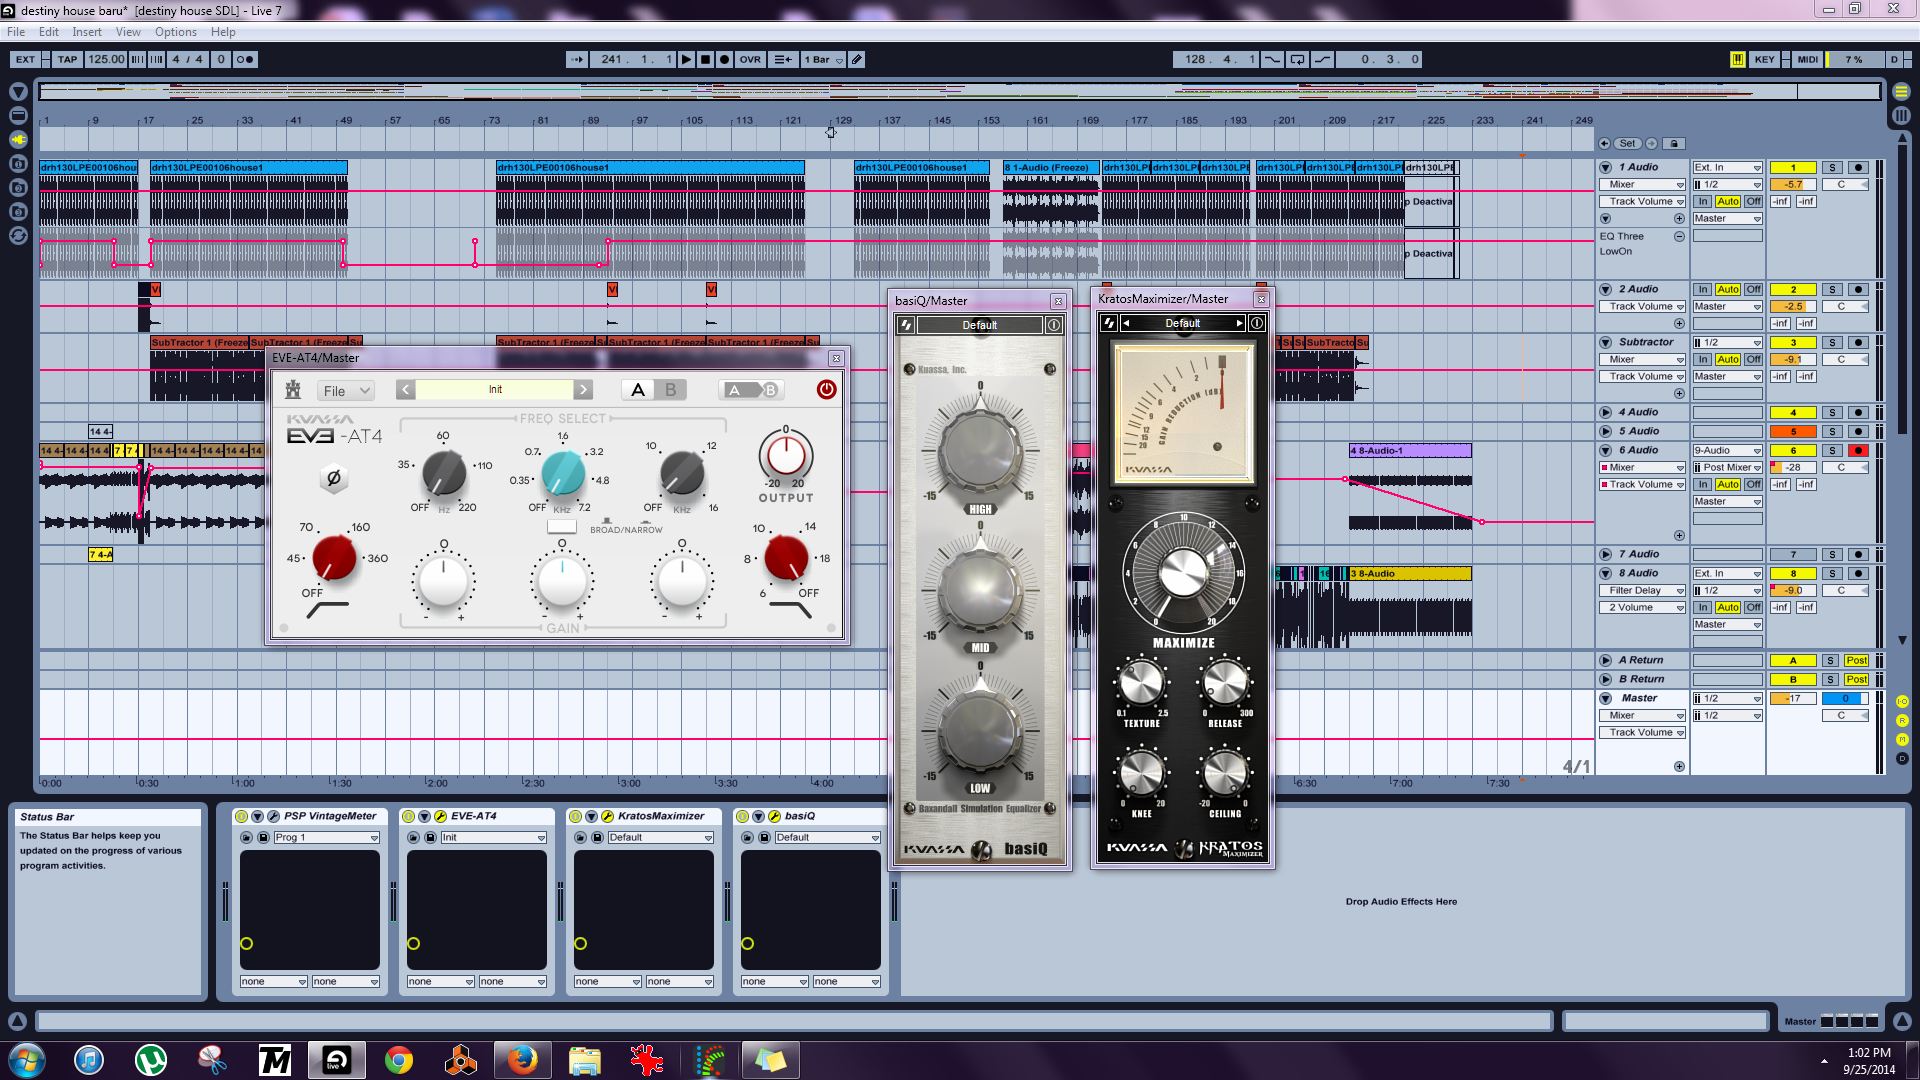Viewport: 1920px width, 1080px height.
Task: Click the transport Stop button
Action: [705, 59]
